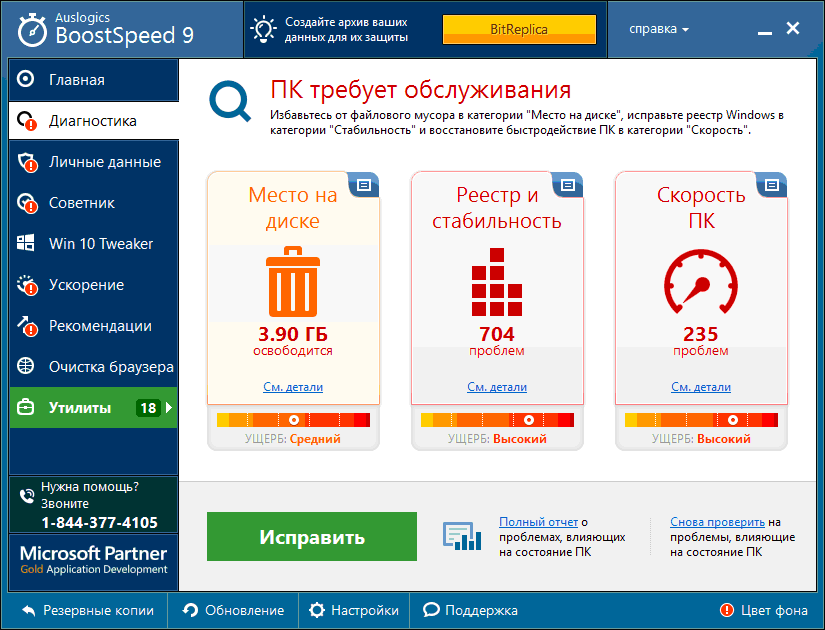This screenshot has width=825, height=630.
Task: Click the 3.90 ГБ value text
Action: click(x=293, y=334)
